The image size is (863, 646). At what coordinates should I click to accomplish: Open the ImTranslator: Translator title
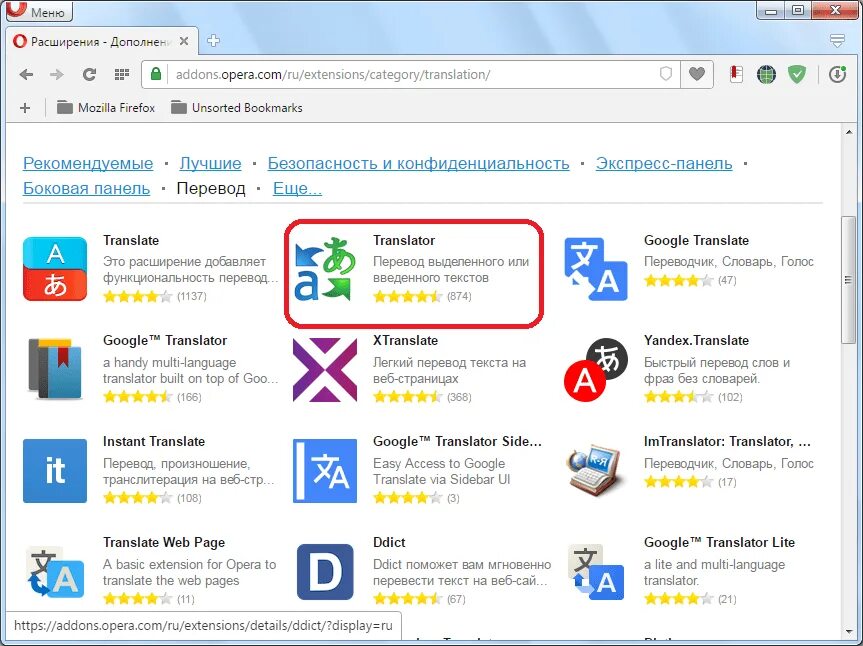727,441
